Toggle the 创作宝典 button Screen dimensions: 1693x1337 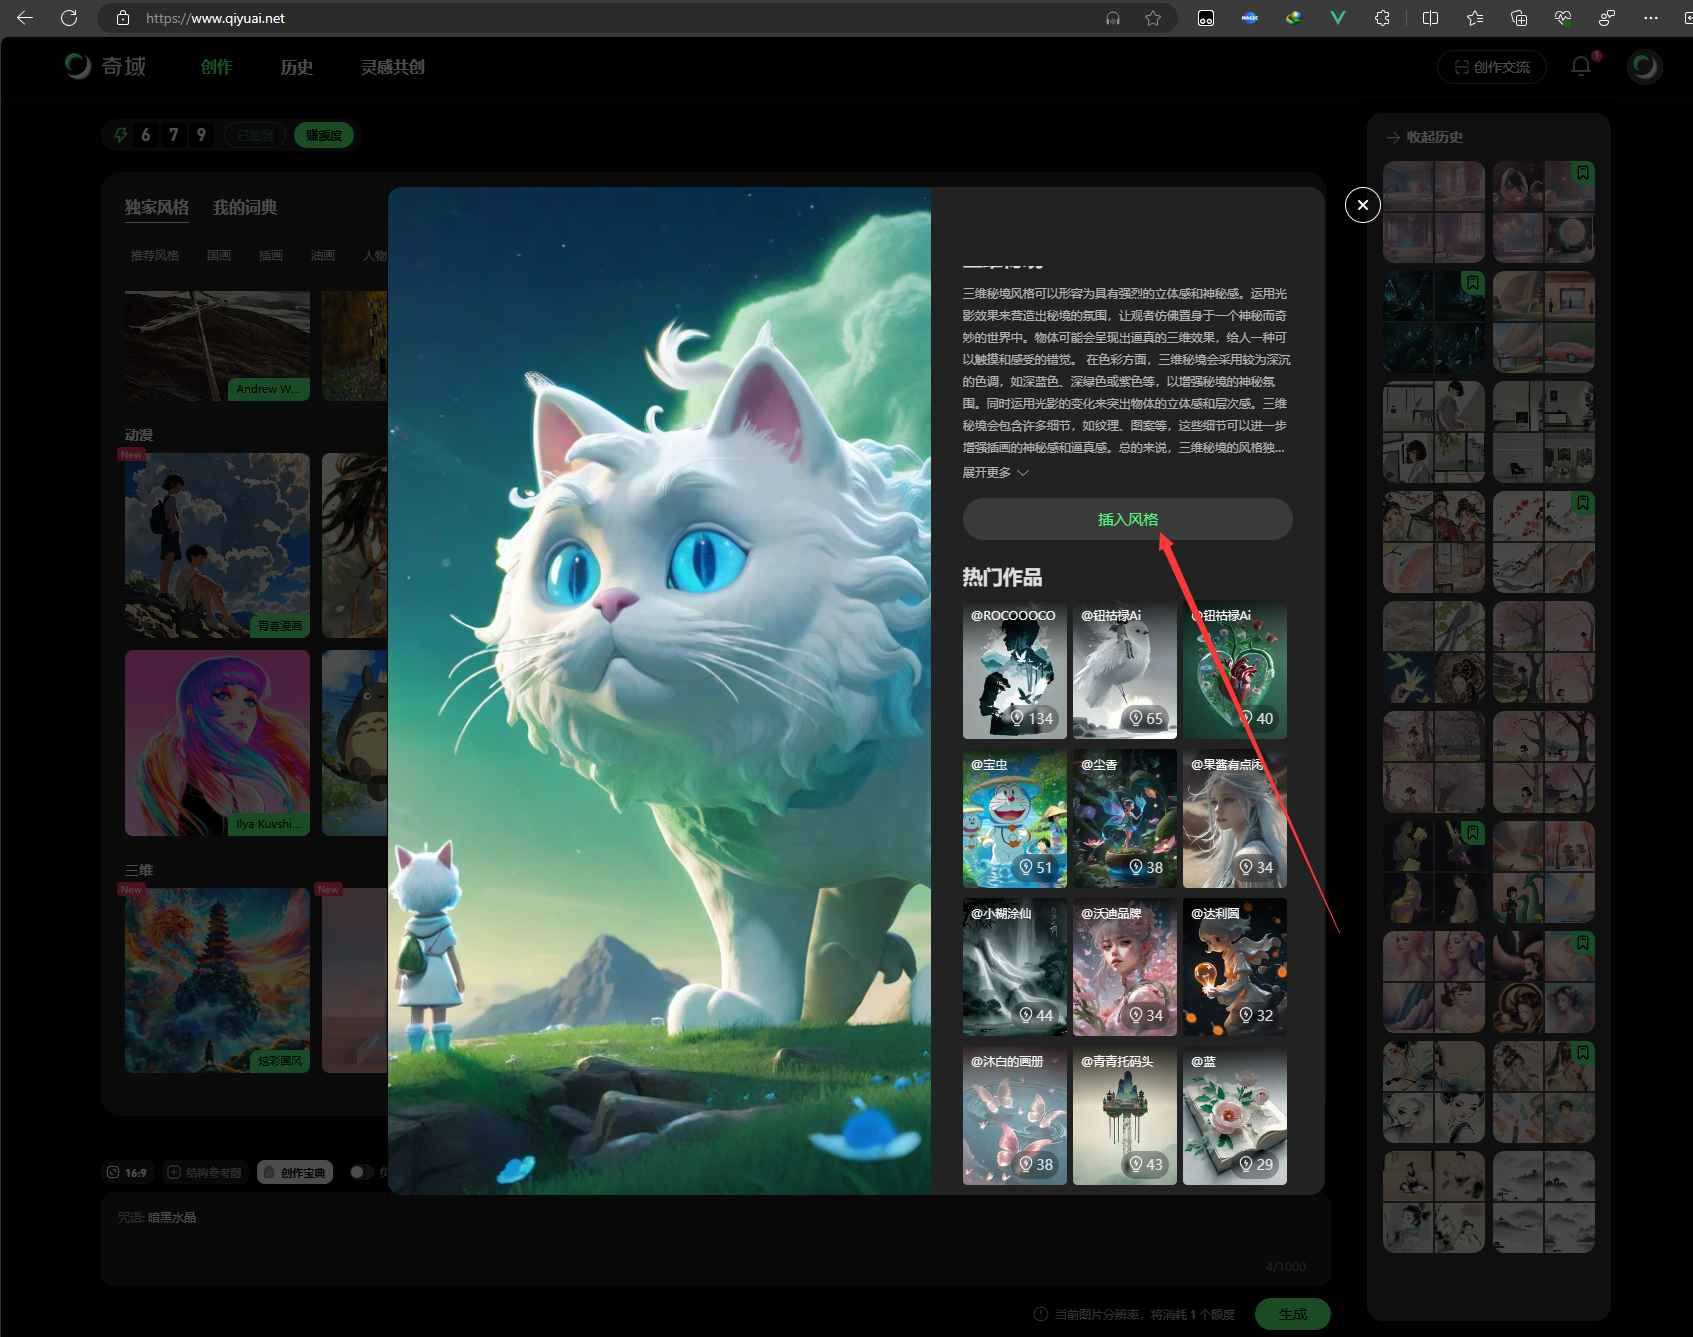pyautogui.click(x=295, y=1173)
